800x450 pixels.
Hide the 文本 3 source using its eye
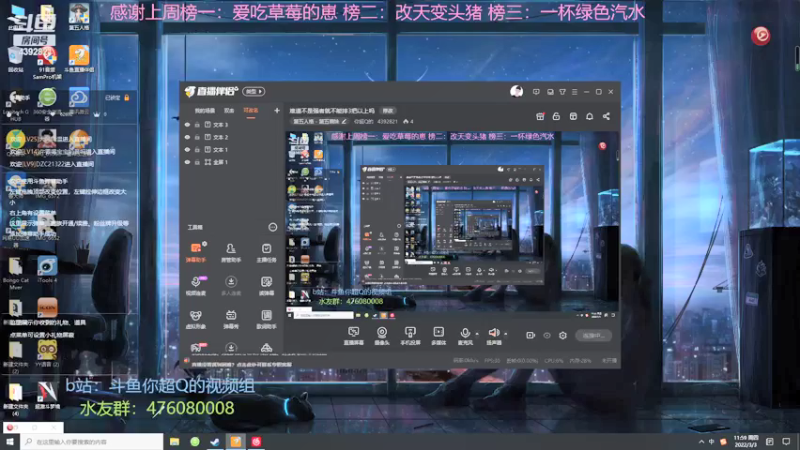pos(187,124)
